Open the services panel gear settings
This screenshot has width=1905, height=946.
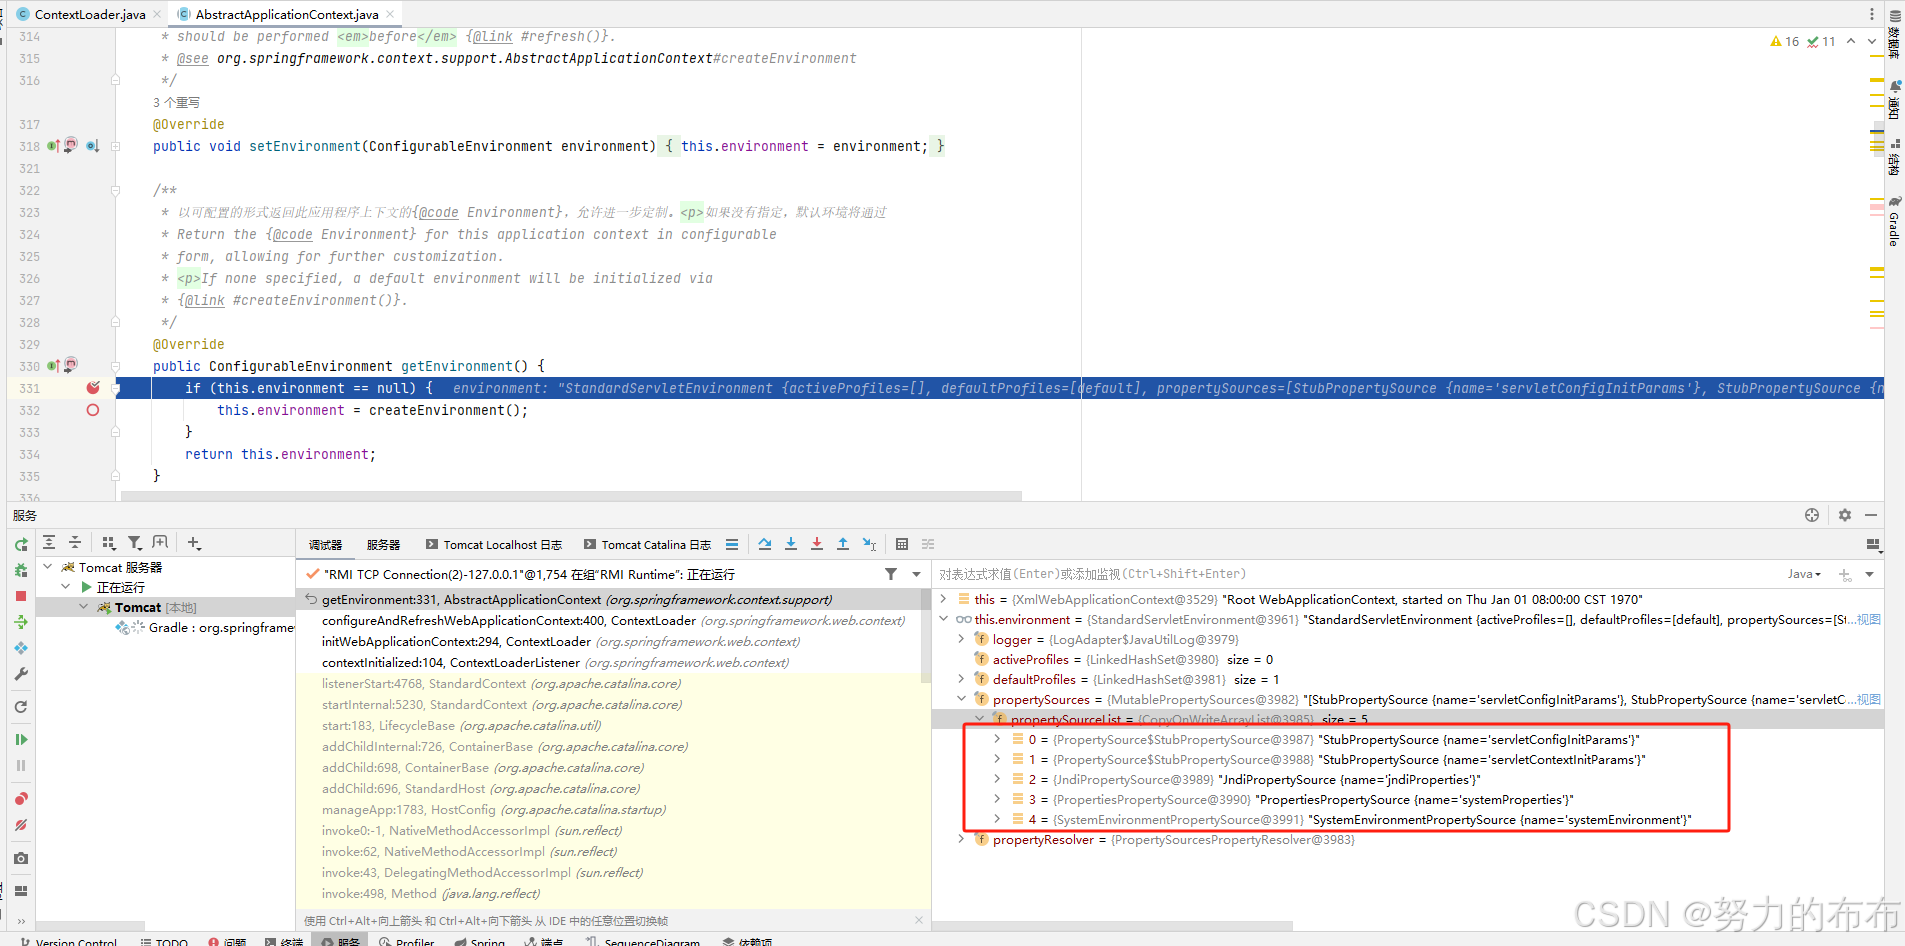(1845, 515)
